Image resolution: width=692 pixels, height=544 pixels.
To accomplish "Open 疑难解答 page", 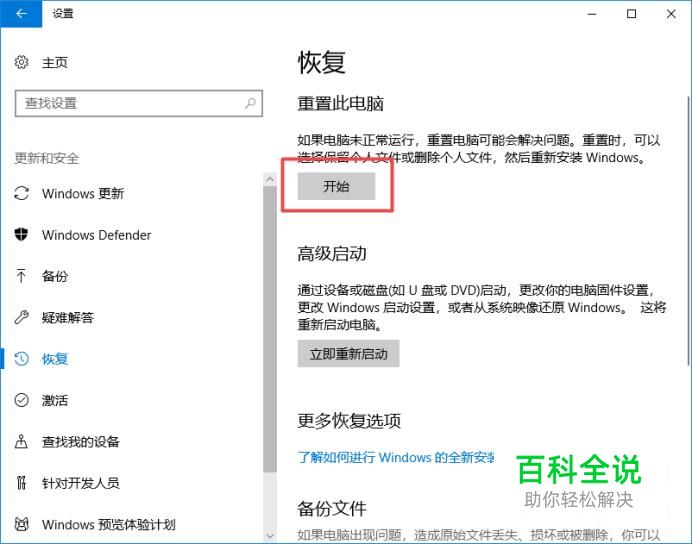I will click(x=68, y=317).
